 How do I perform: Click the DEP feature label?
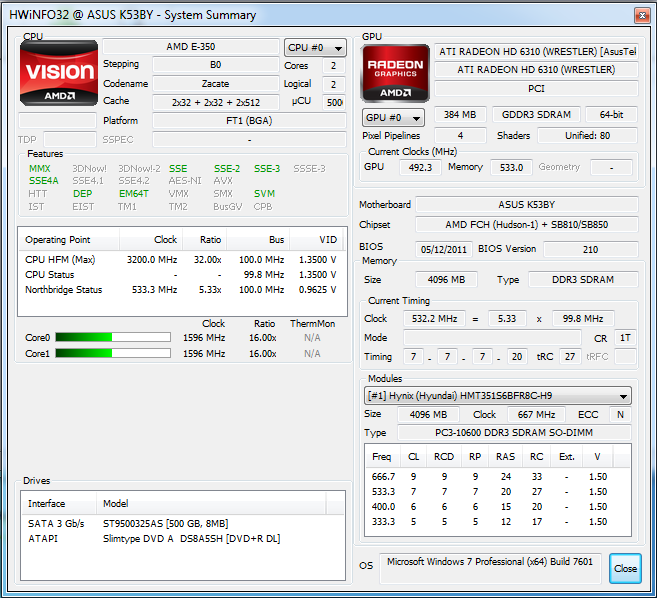pyautogui.click(x=82, y=194)
